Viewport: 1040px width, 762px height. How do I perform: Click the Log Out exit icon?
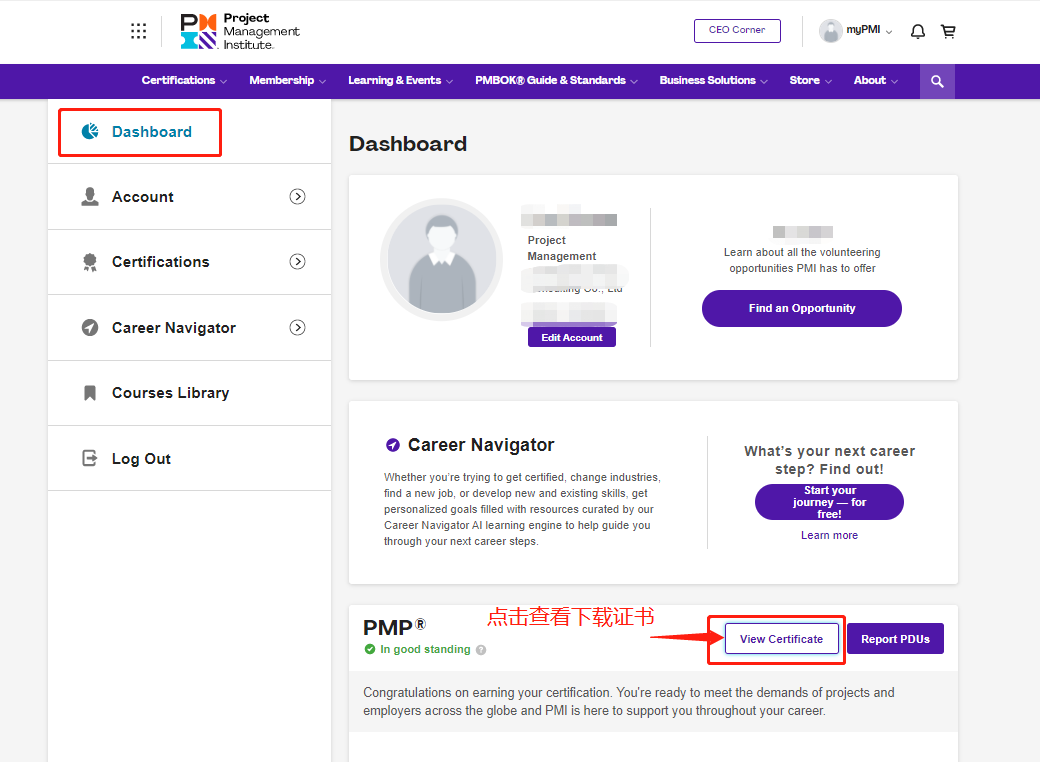(90, 458)
